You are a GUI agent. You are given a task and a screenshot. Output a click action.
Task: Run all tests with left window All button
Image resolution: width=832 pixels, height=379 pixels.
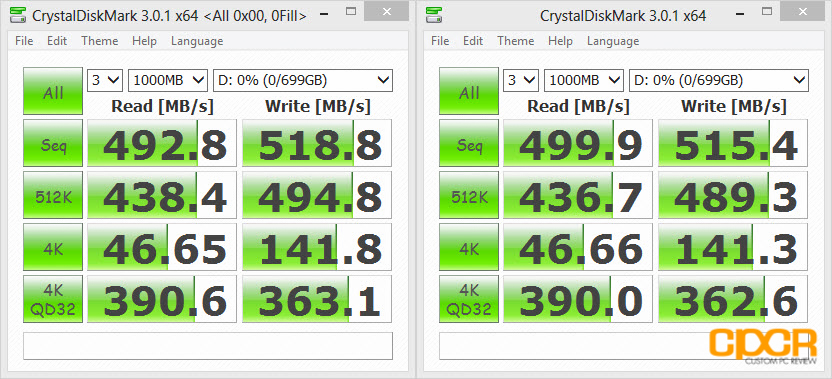click(x=53, y=91)
